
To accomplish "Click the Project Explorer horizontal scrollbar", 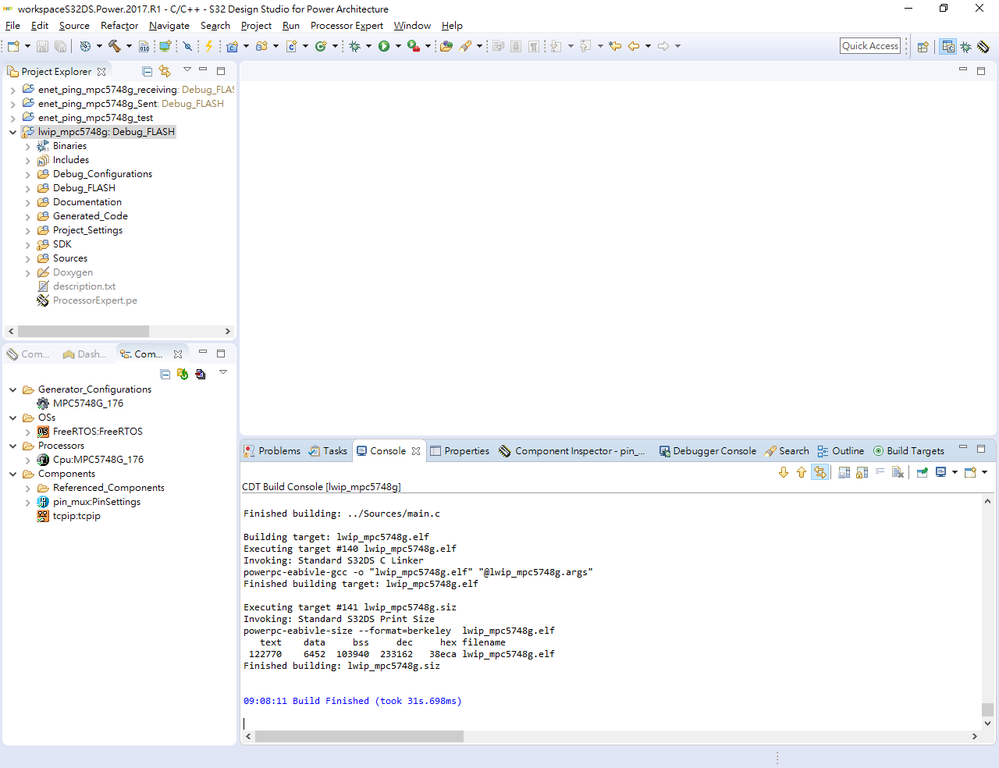I will point(83,331).
